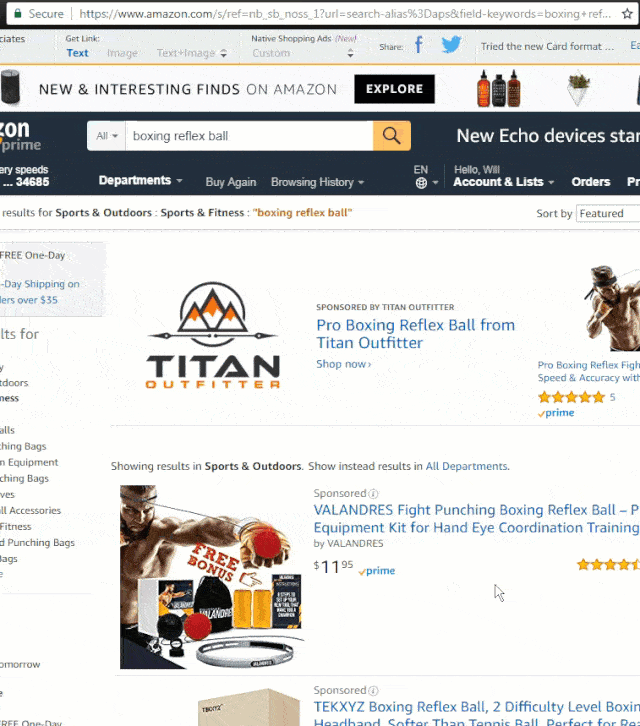Open Pro Boxing Reflex Fight product link
Screen dimensions: 640x726
[x=589, y=371]
